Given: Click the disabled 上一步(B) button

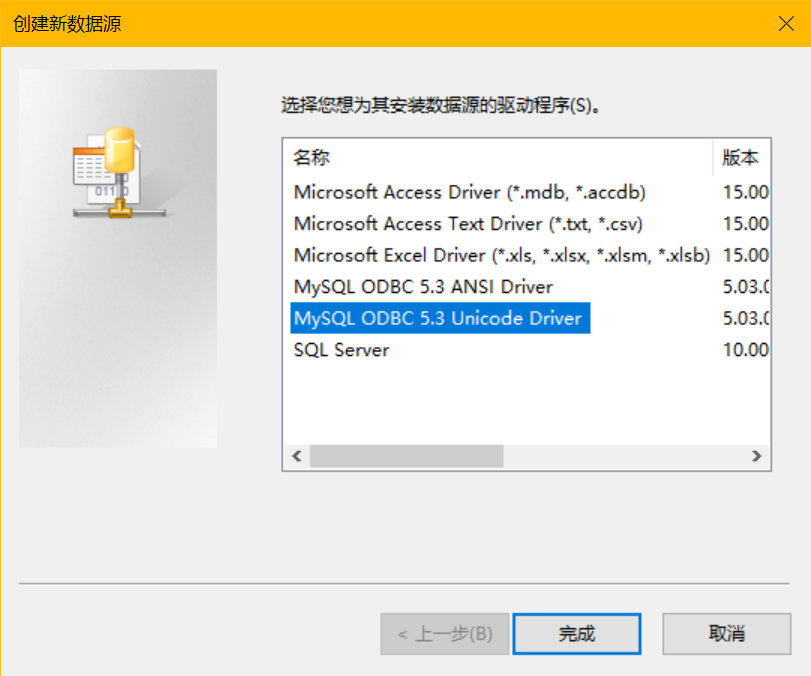Looking at the screenshot, I should tap(445, 633).
